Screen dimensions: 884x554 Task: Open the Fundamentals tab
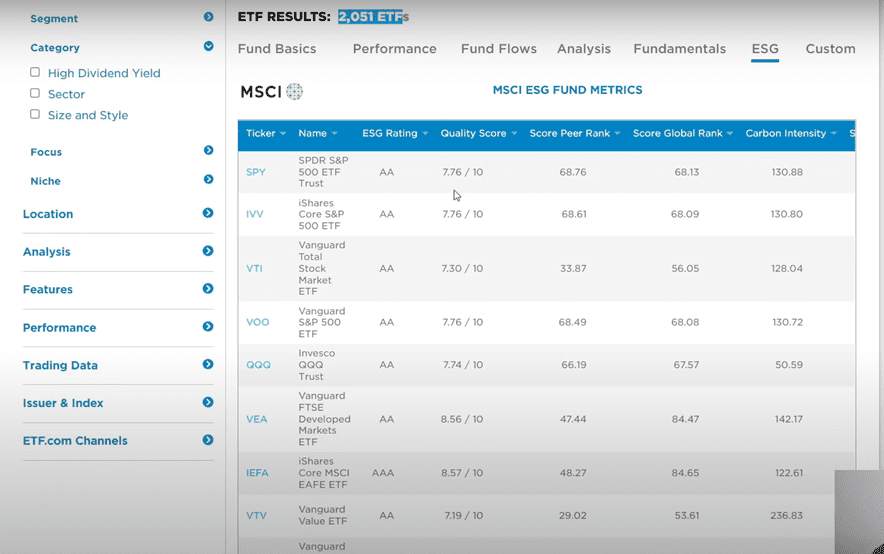(x=679, y=49)
